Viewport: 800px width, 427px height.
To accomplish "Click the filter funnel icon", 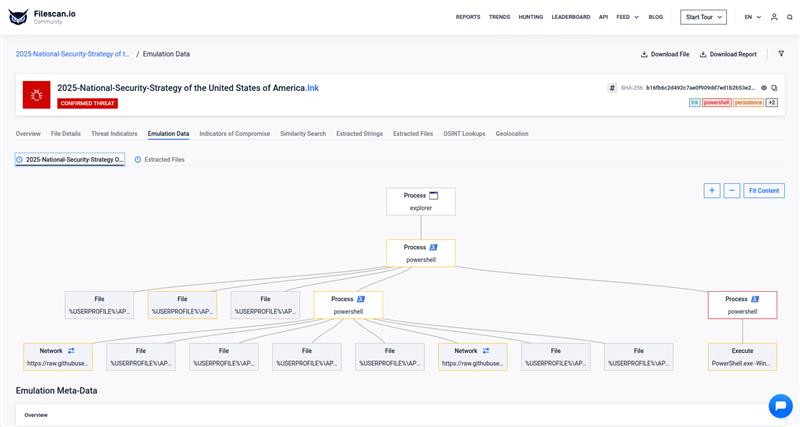I will click(x=781, y=54).
